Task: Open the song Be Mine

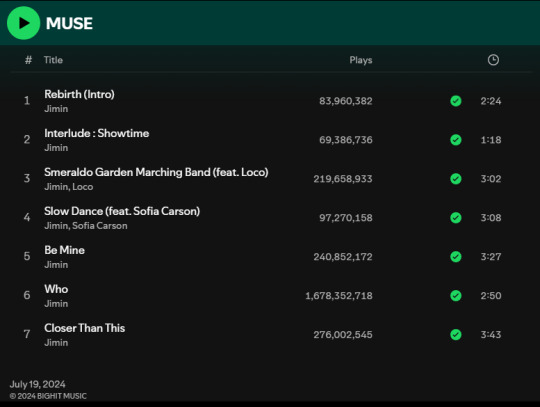Action: tap(64, 250)
